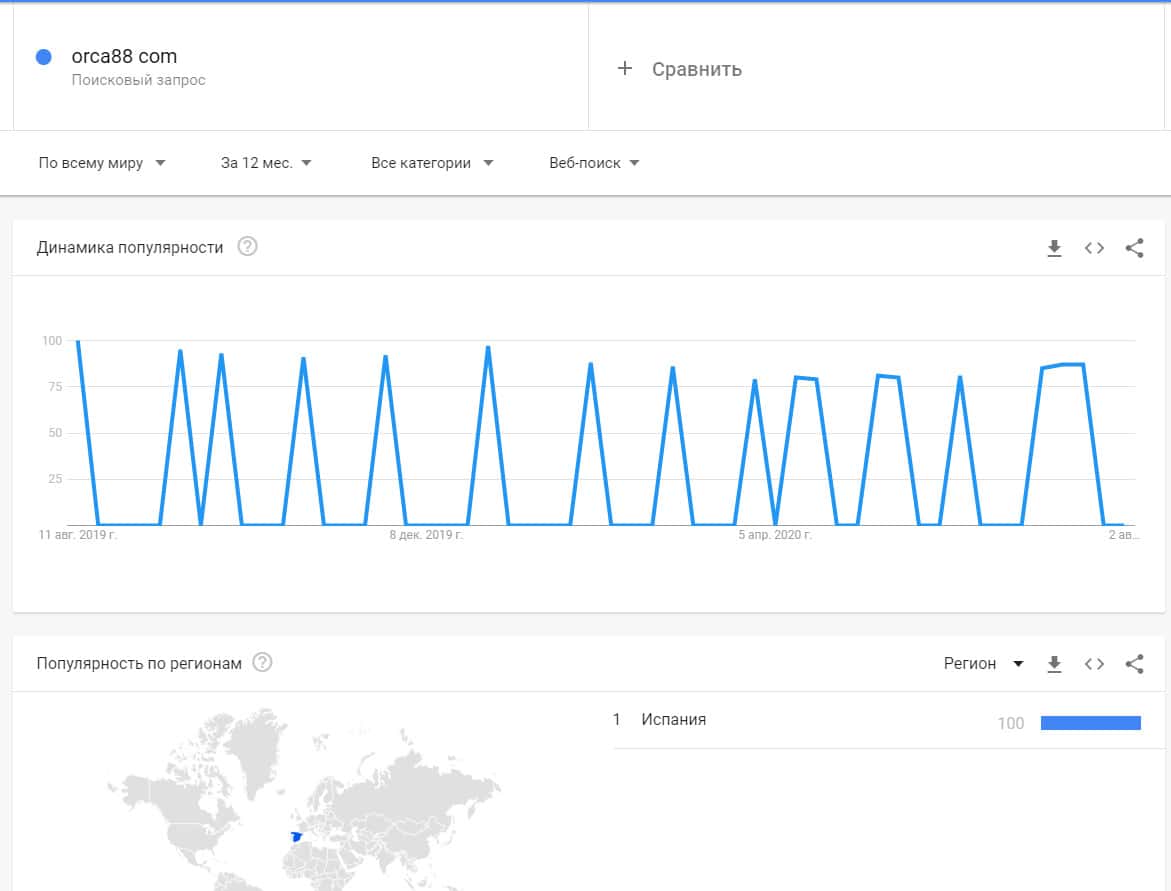Download the interest over time chart data
This screenshot has height=891, width=1171.
coord(1054,248)
